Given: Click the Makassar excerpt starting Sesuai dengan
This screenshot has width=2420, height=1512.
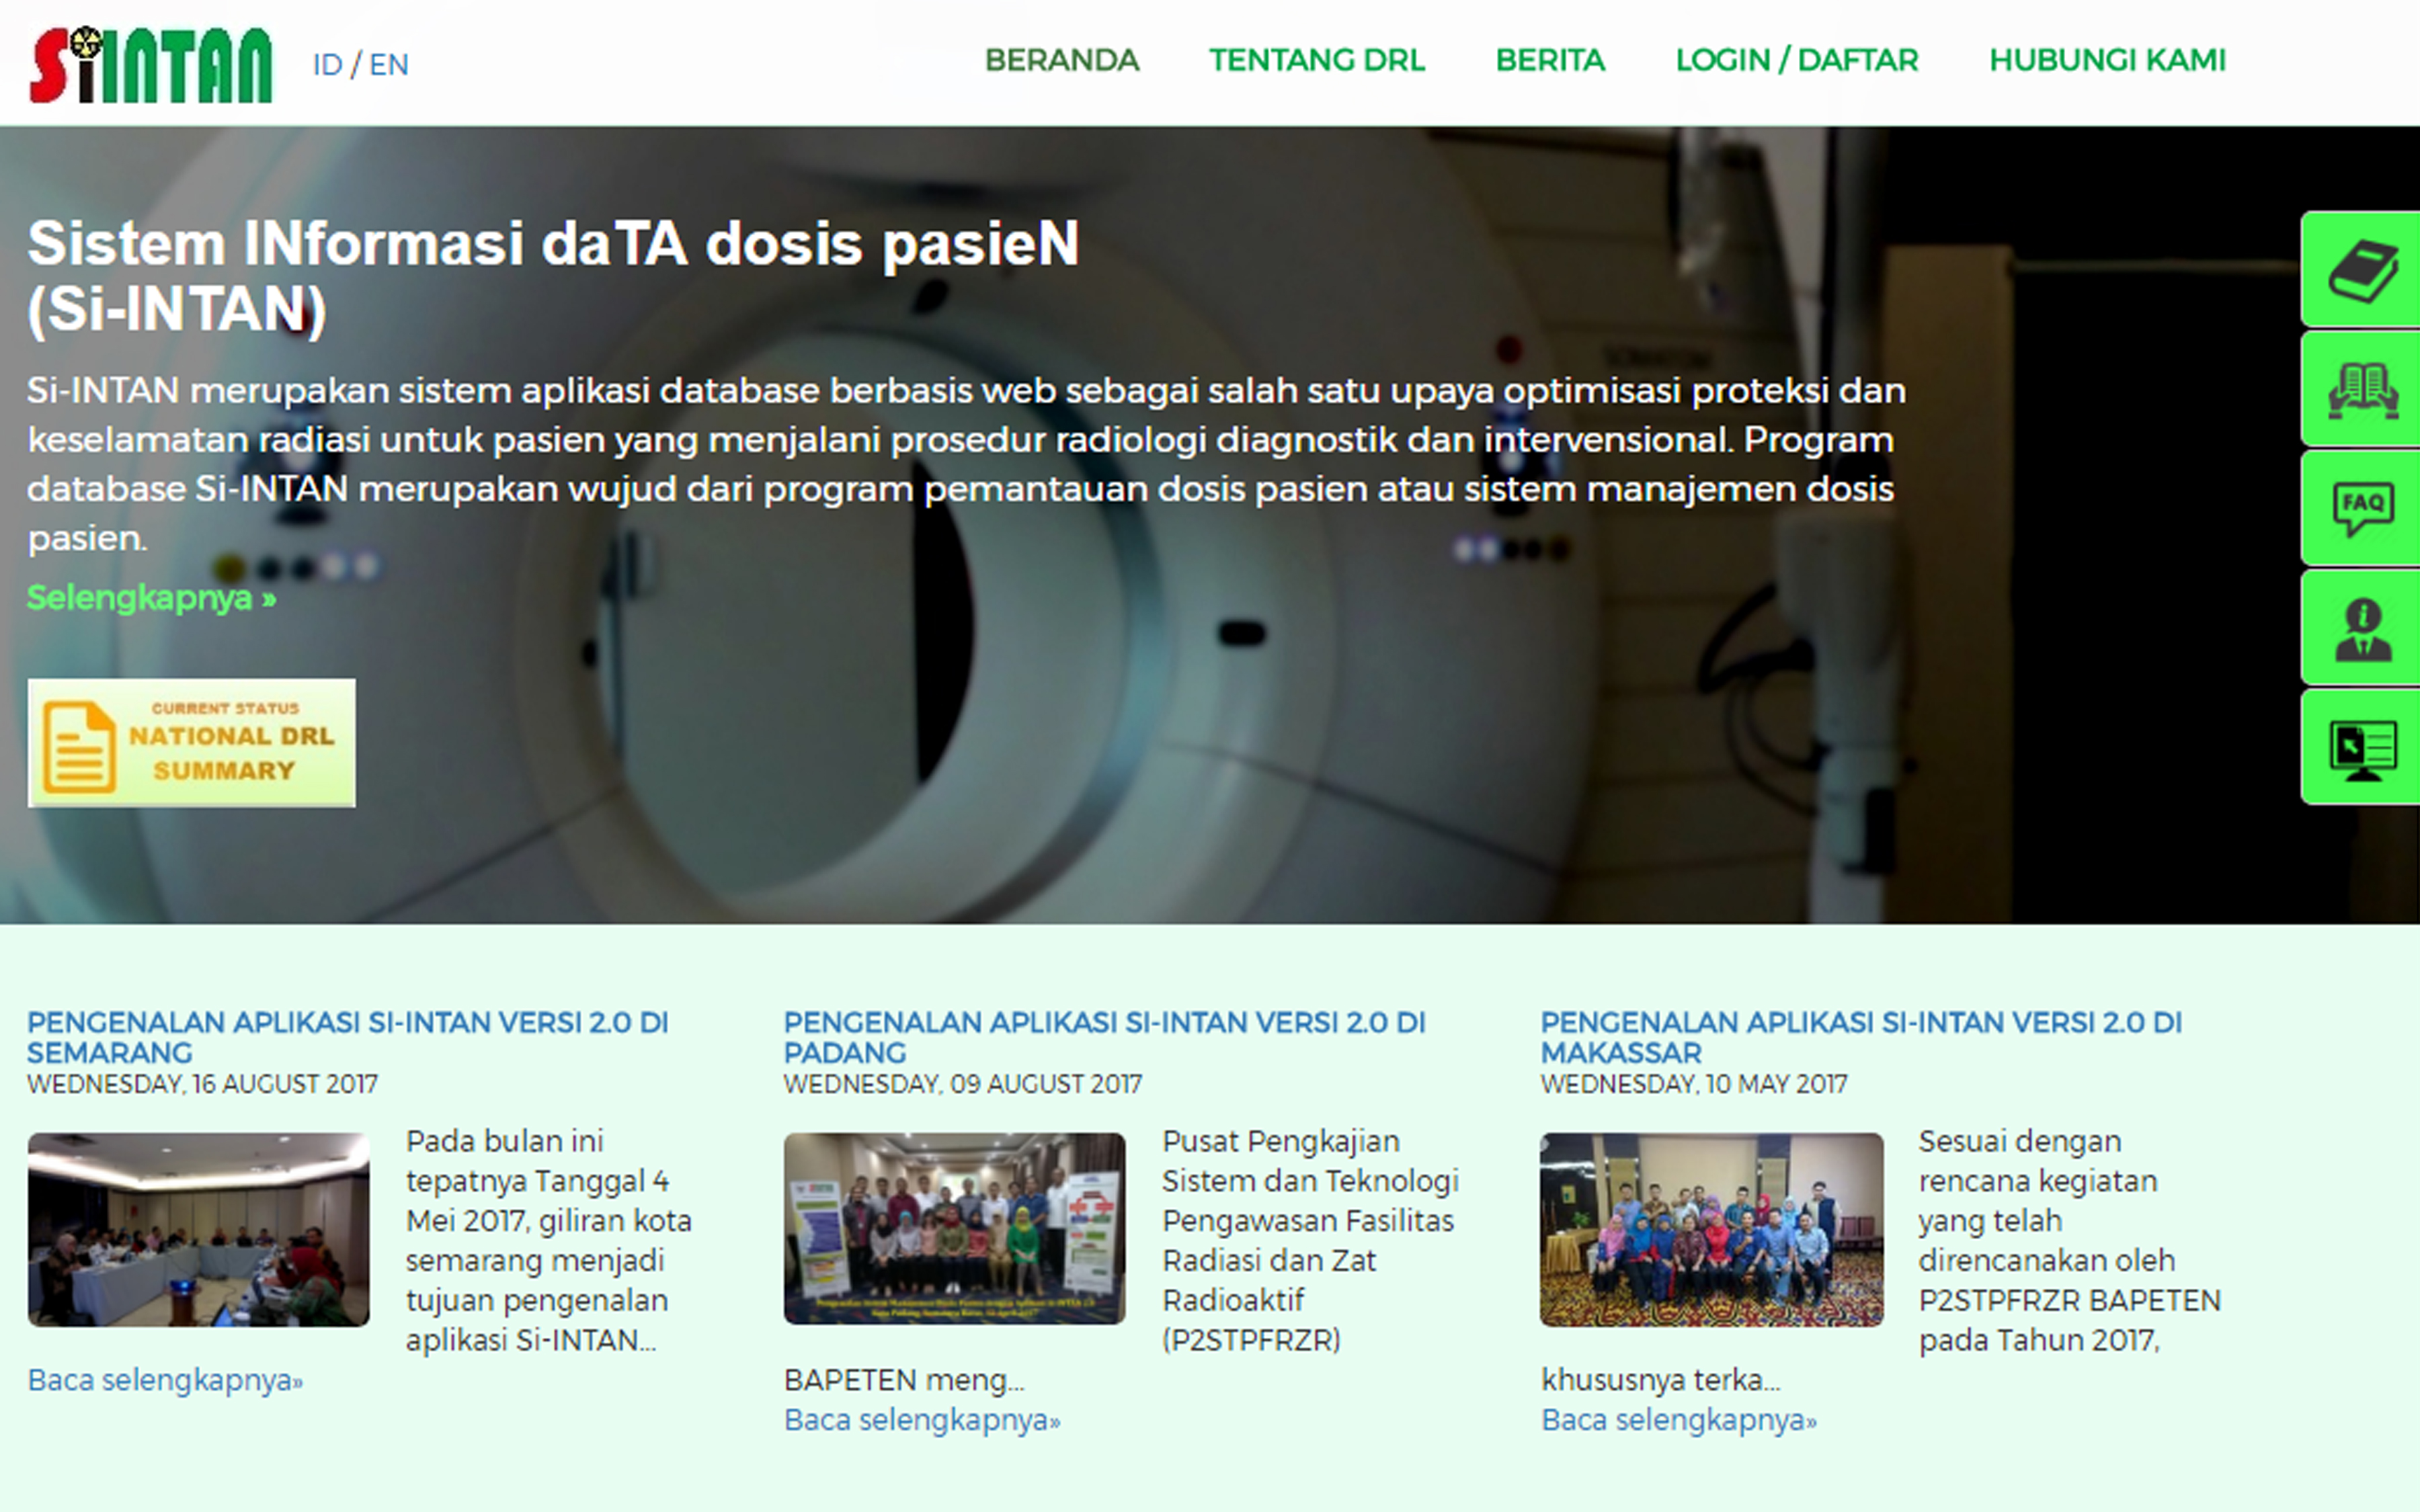Looking at the screenshot, I should point(2069,1240).
